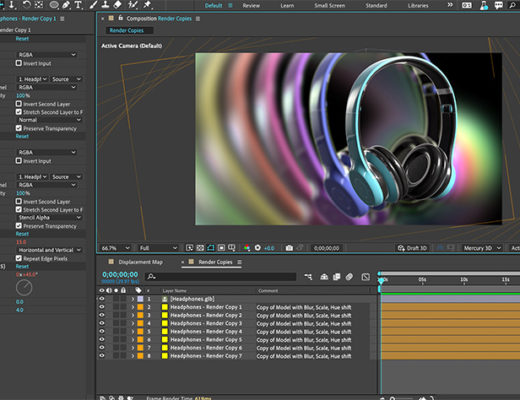Screen dimensions: 520x400
Task: Open show channel color management icon
Action: click(247, 248)
